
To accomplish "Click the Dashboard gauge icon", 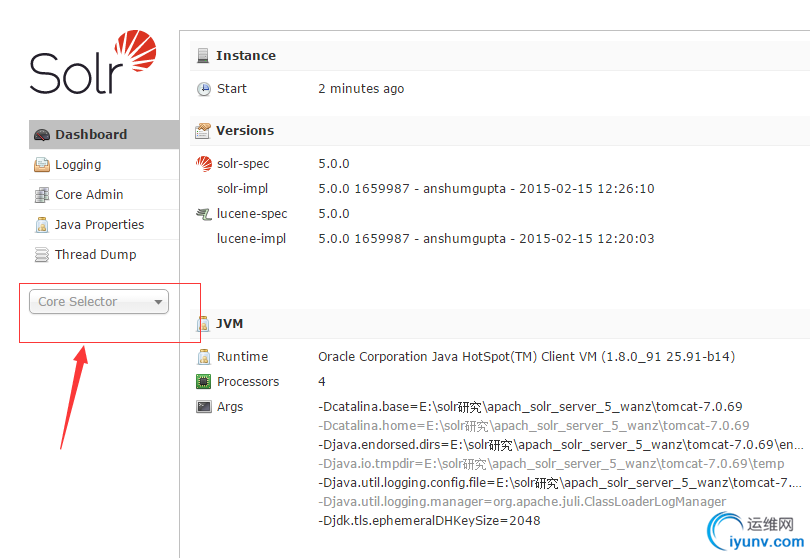I will coord(42,135).
